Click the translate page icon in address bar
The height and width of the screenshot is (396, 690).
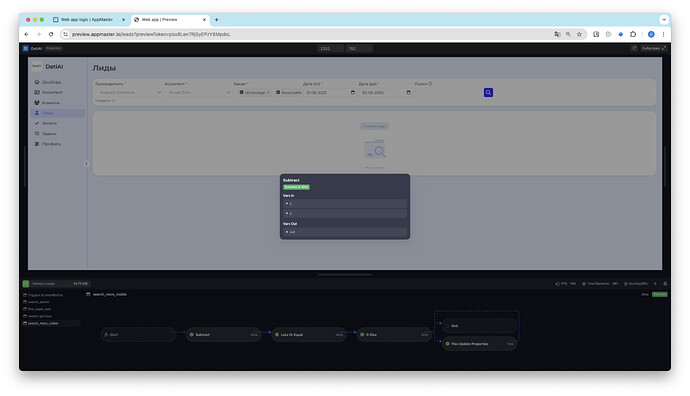coord(557,34)
